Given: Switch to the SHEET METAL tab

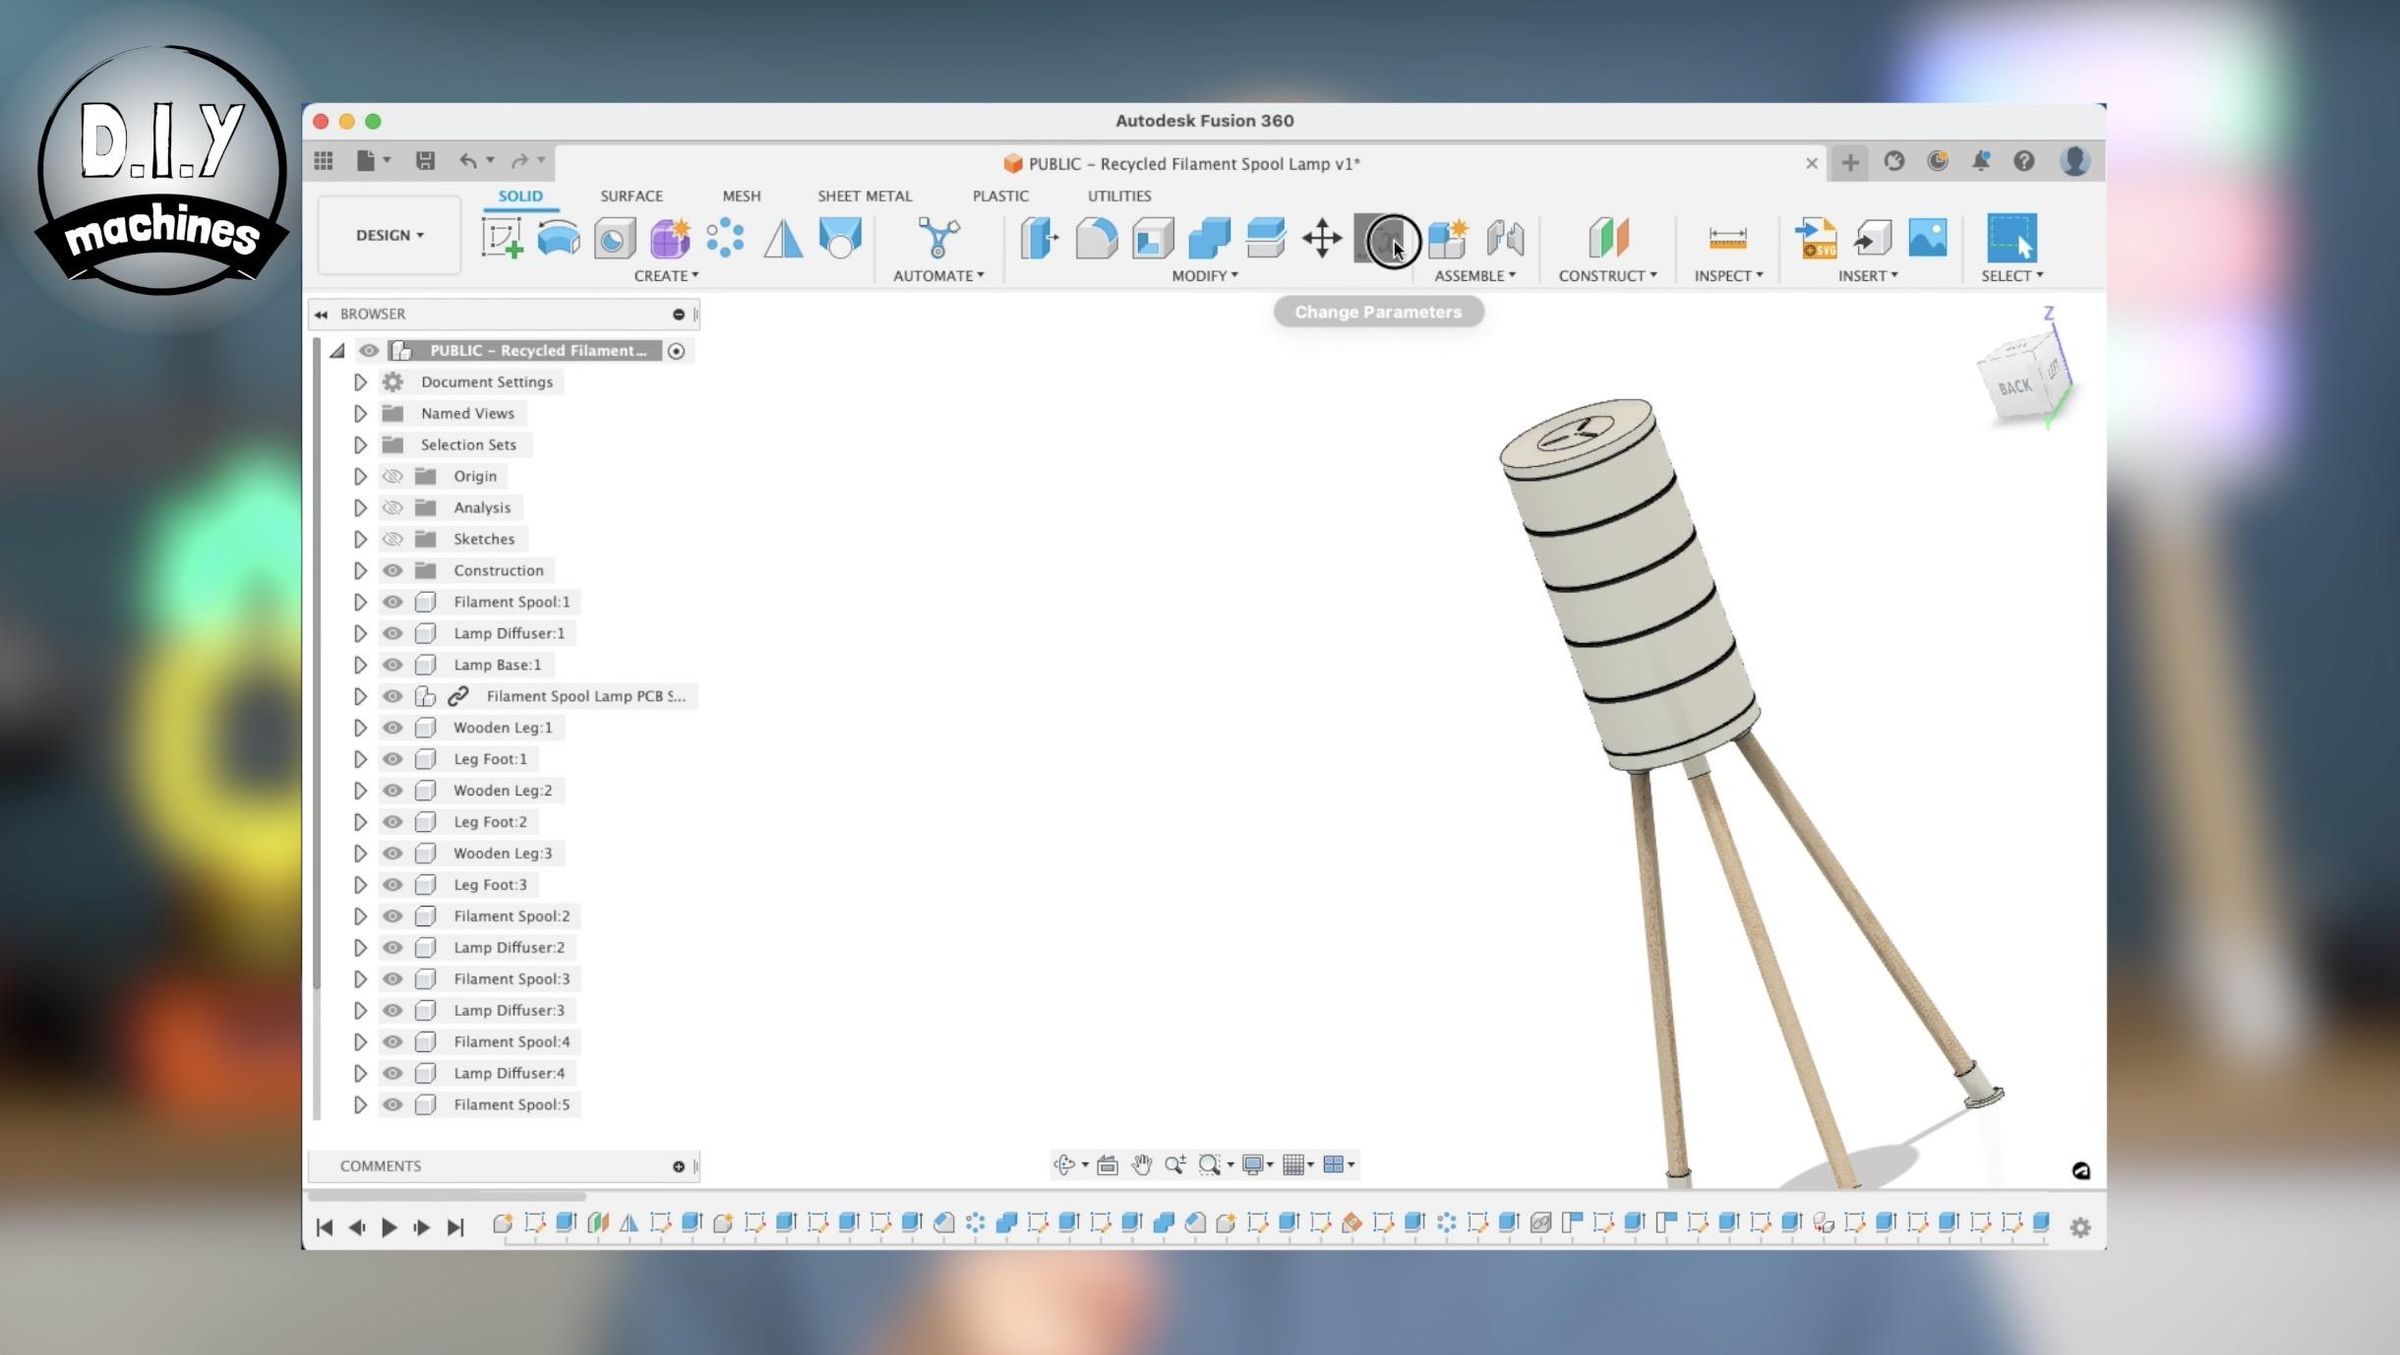Looking at the screenshot, I should tap(865, 196).
